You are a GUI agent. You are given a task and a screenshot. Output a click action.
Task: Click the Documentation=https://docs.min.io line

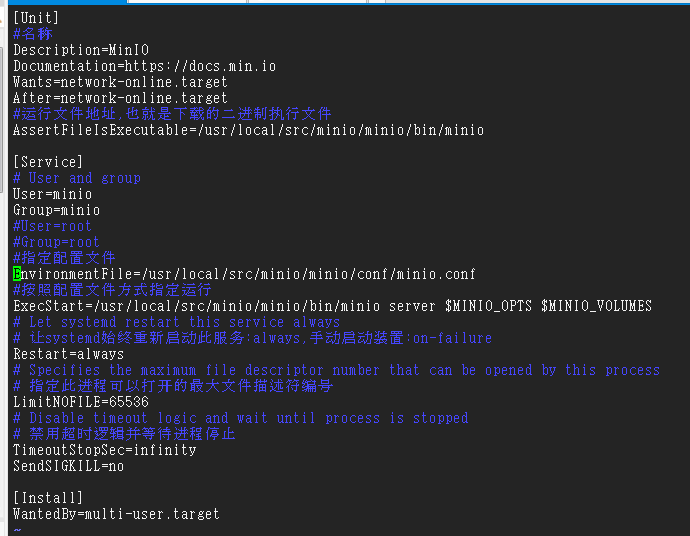(144, 66)
